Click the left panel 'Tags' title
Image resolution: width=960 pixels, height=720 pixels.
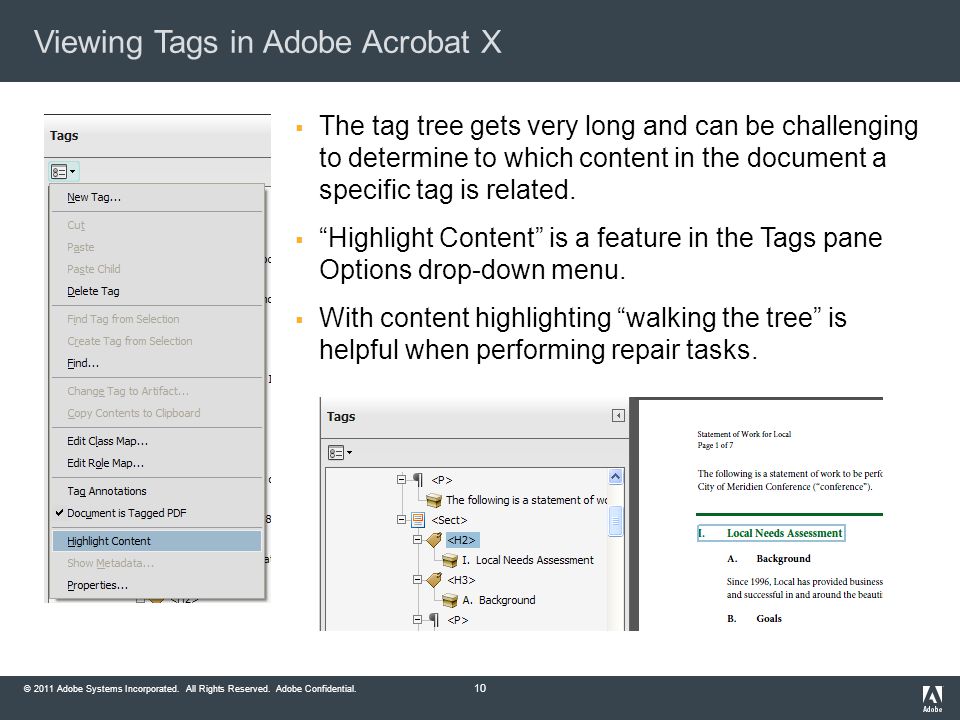tap(64, 135)
